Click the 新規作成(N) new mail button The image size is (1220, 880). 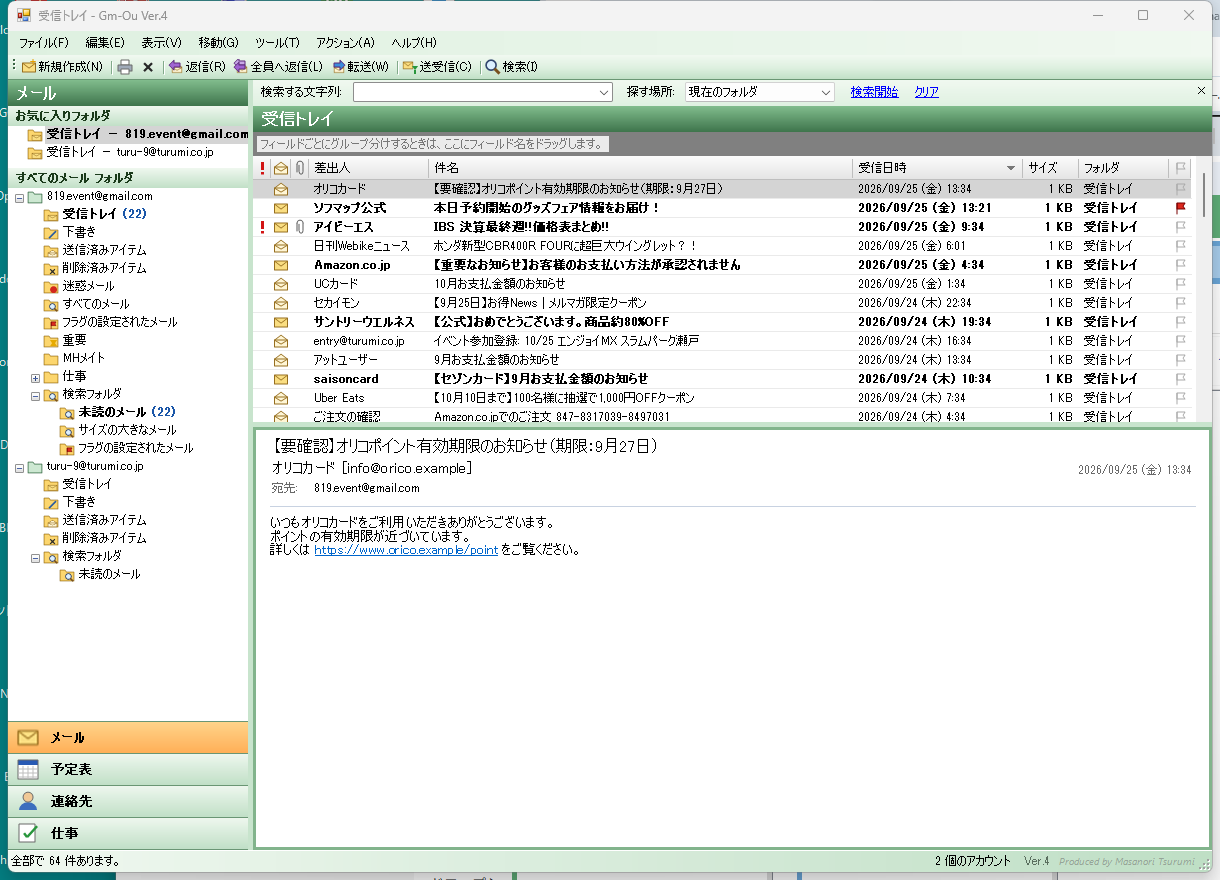pos(62,67)
